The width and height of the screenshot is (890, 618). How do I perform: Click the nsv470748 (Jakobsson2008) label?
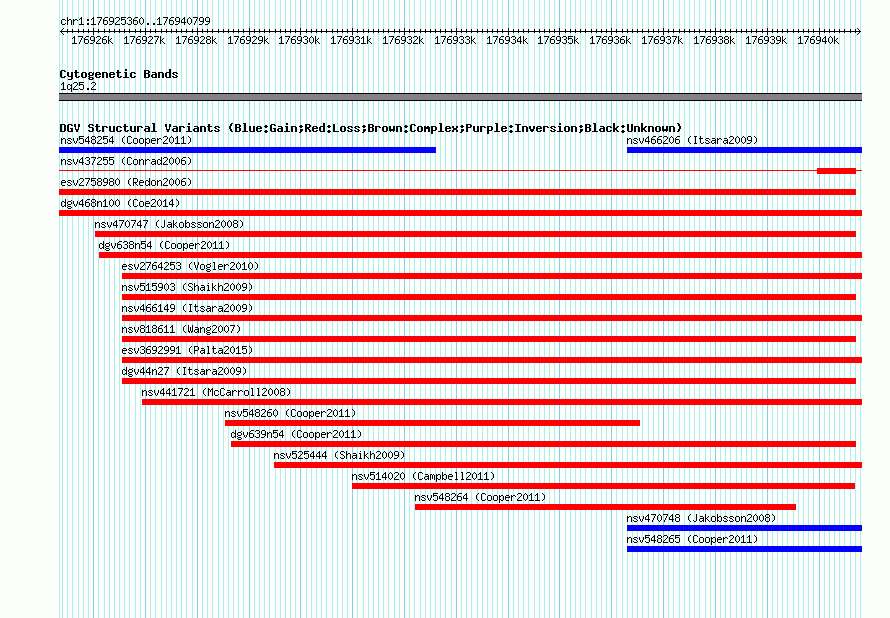pos(701,518)
